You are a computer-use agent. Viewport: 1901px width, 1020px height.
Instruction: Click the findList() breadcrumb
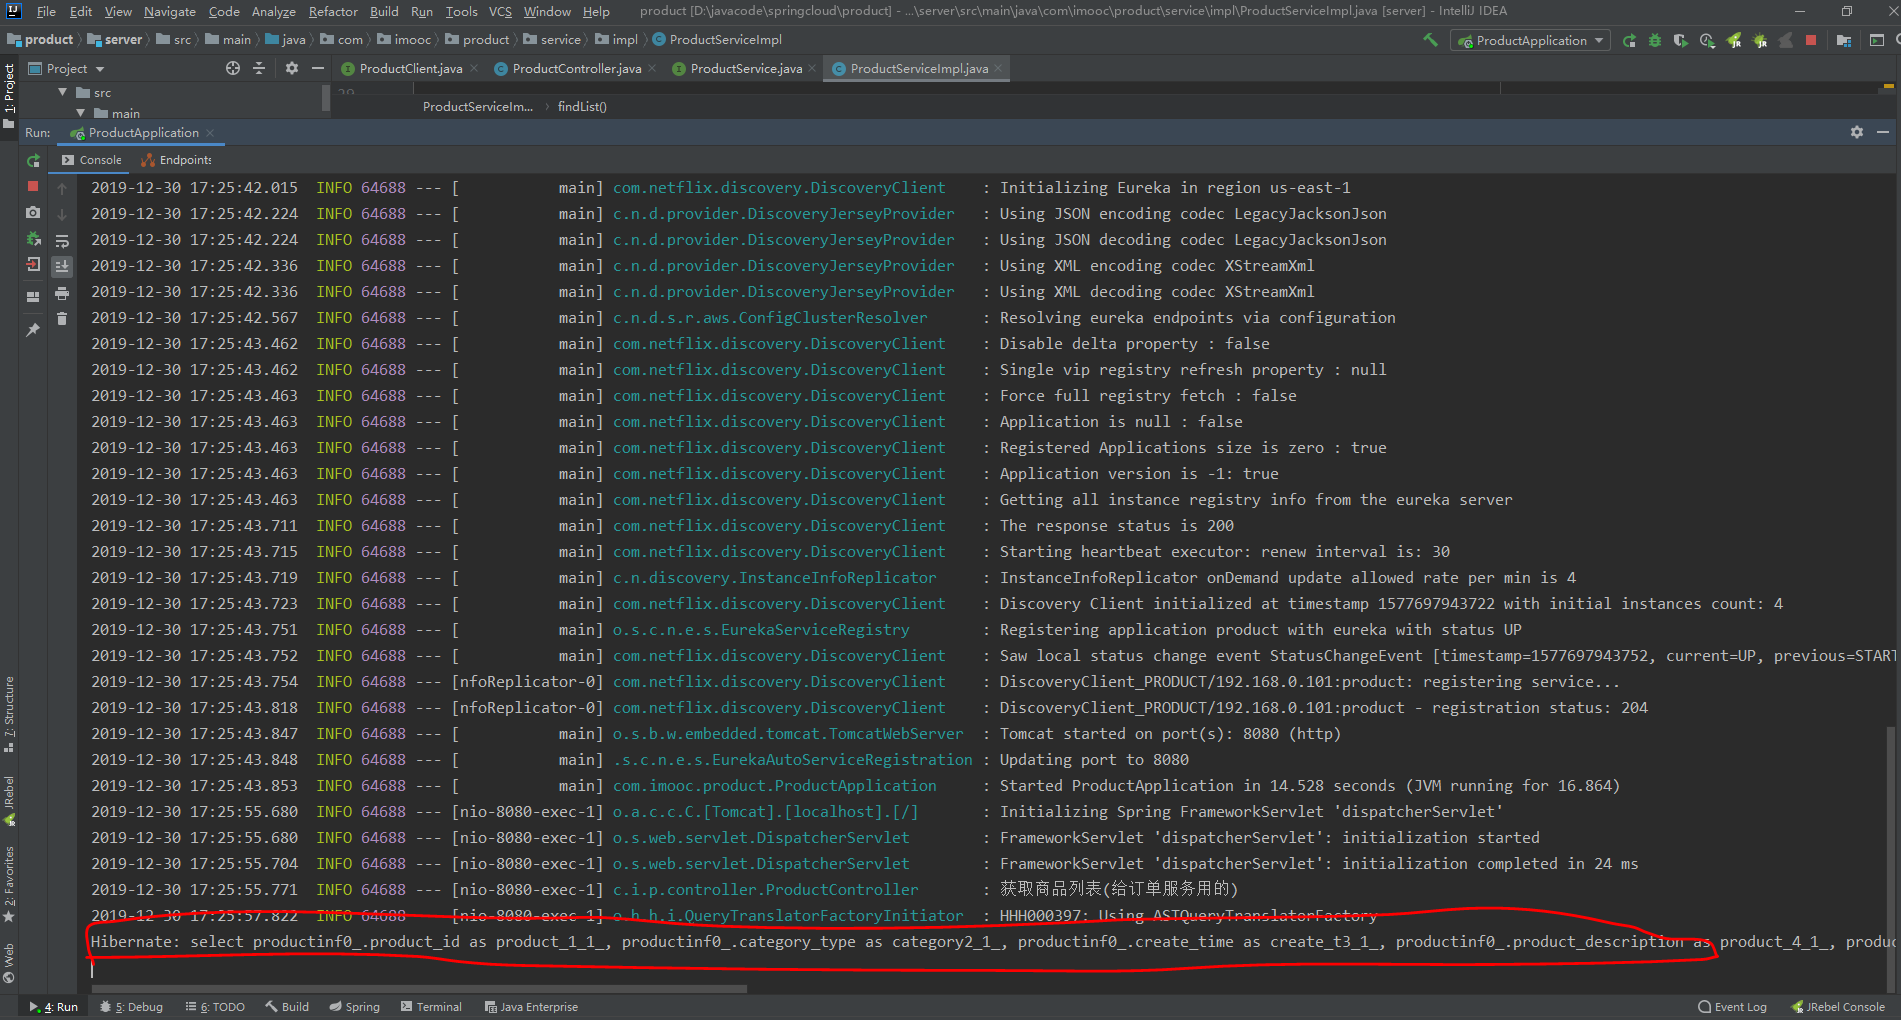pyautogui.click(x=582, y=106)
